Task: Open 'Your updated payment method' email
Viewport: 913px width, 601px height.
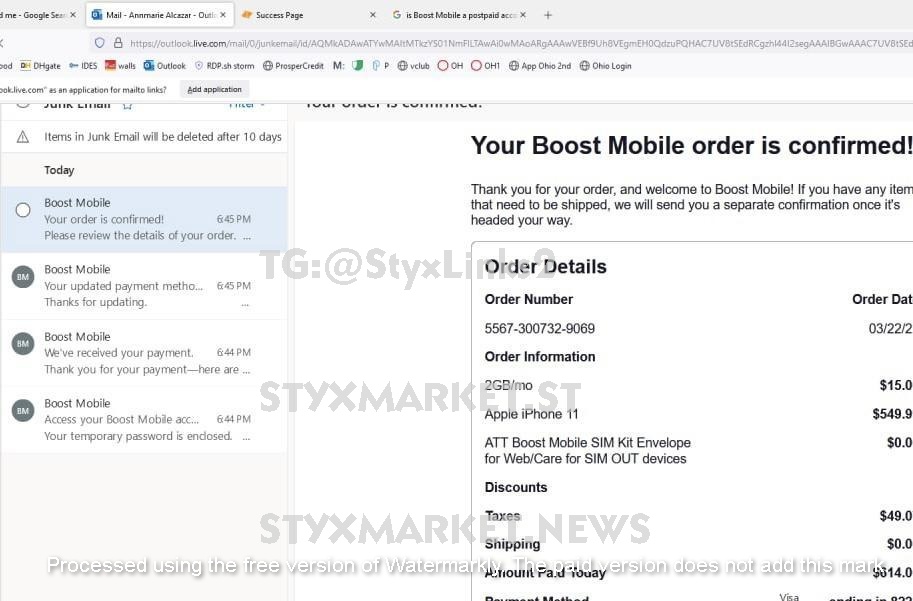Action: 144,286
